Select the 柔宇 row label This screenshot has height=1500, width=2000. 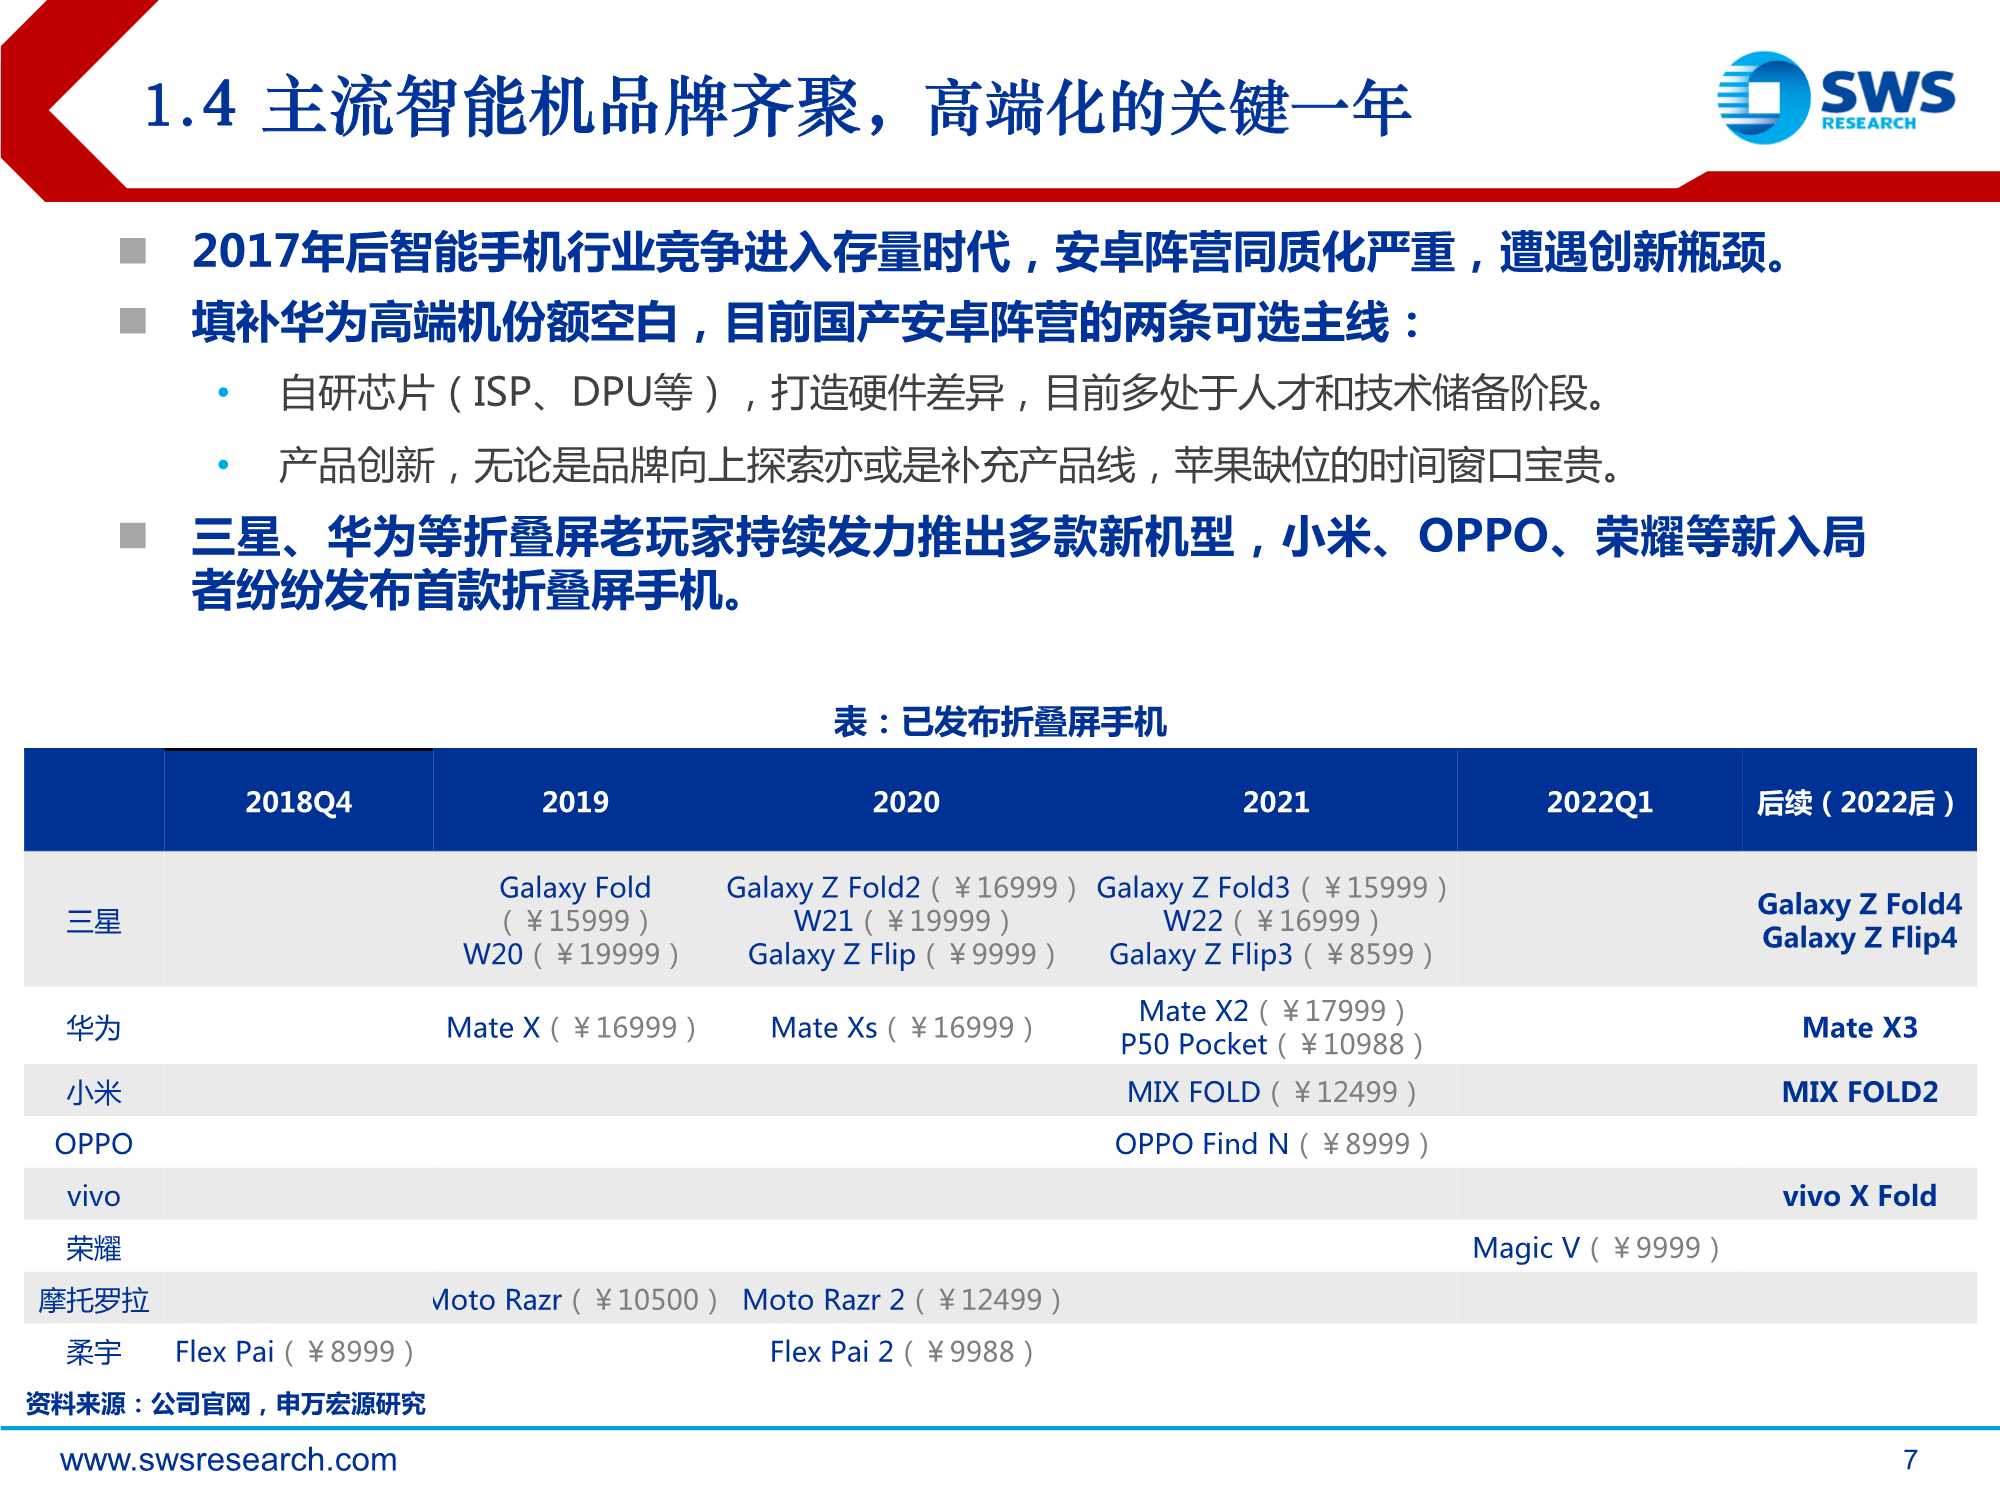coord(94,1352)
